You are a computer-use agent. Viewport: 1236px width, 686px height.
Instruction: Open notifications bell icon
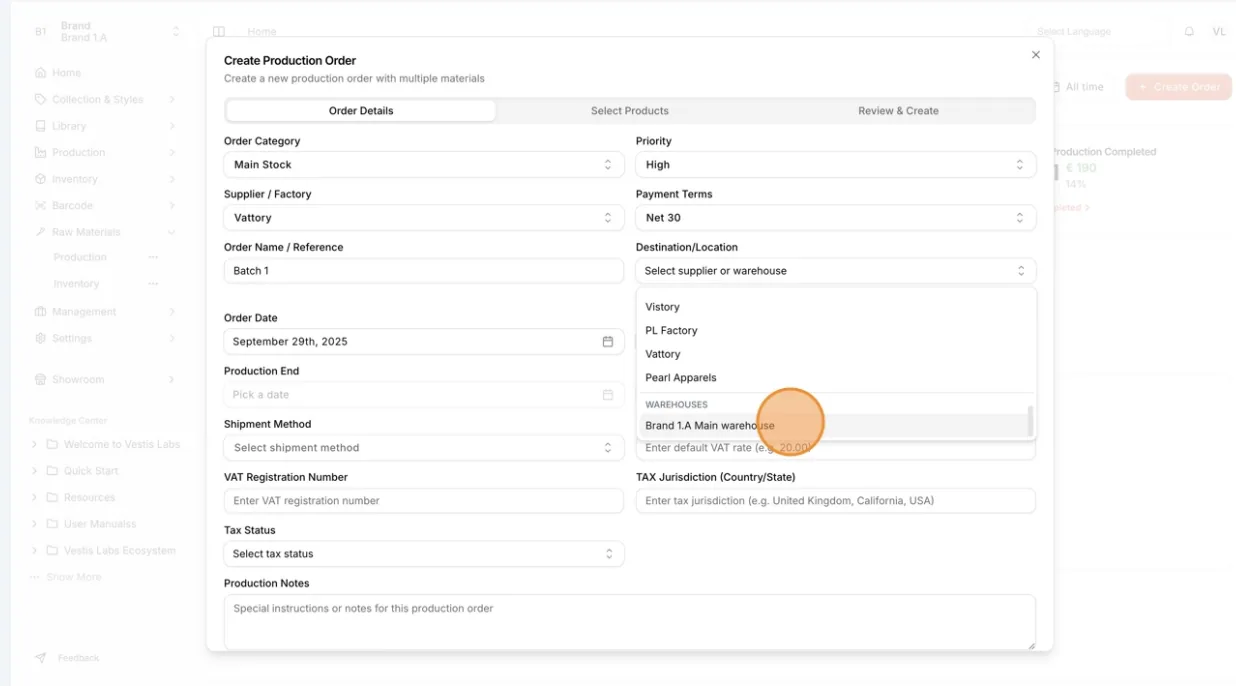point(1189,32)
